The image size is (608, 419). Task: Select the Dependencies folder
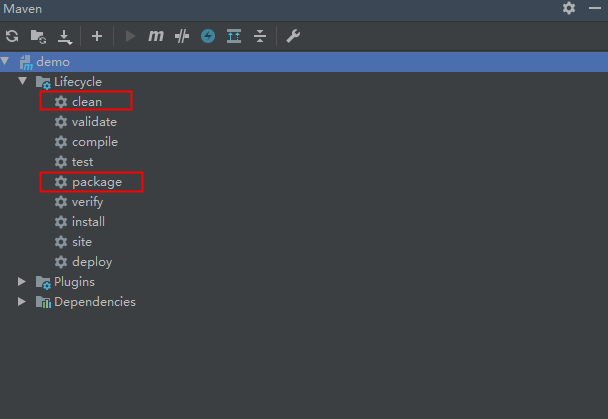click(86, 302)
